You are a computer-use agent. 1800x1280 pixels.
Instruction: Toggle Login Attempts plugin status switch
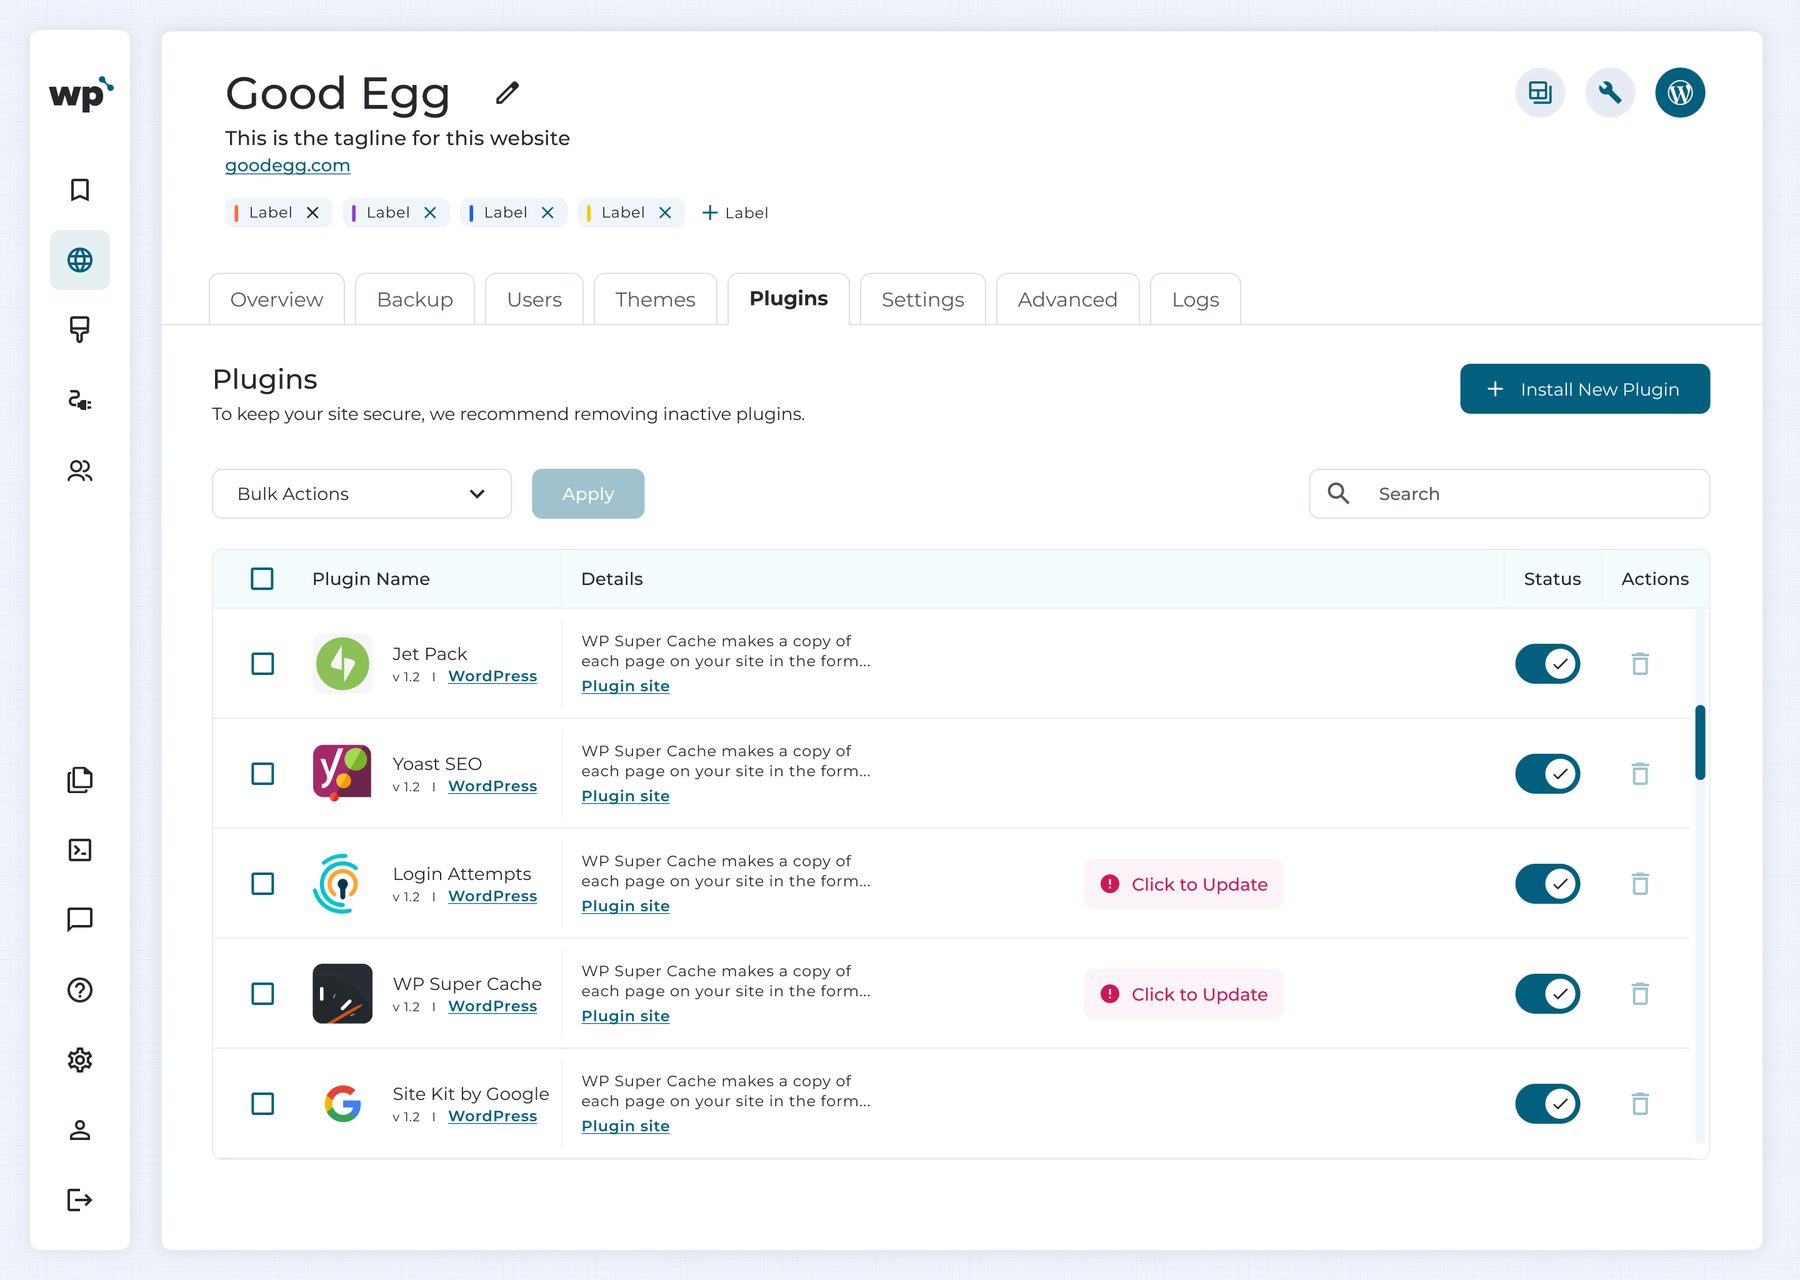[x=1547, y=884]
